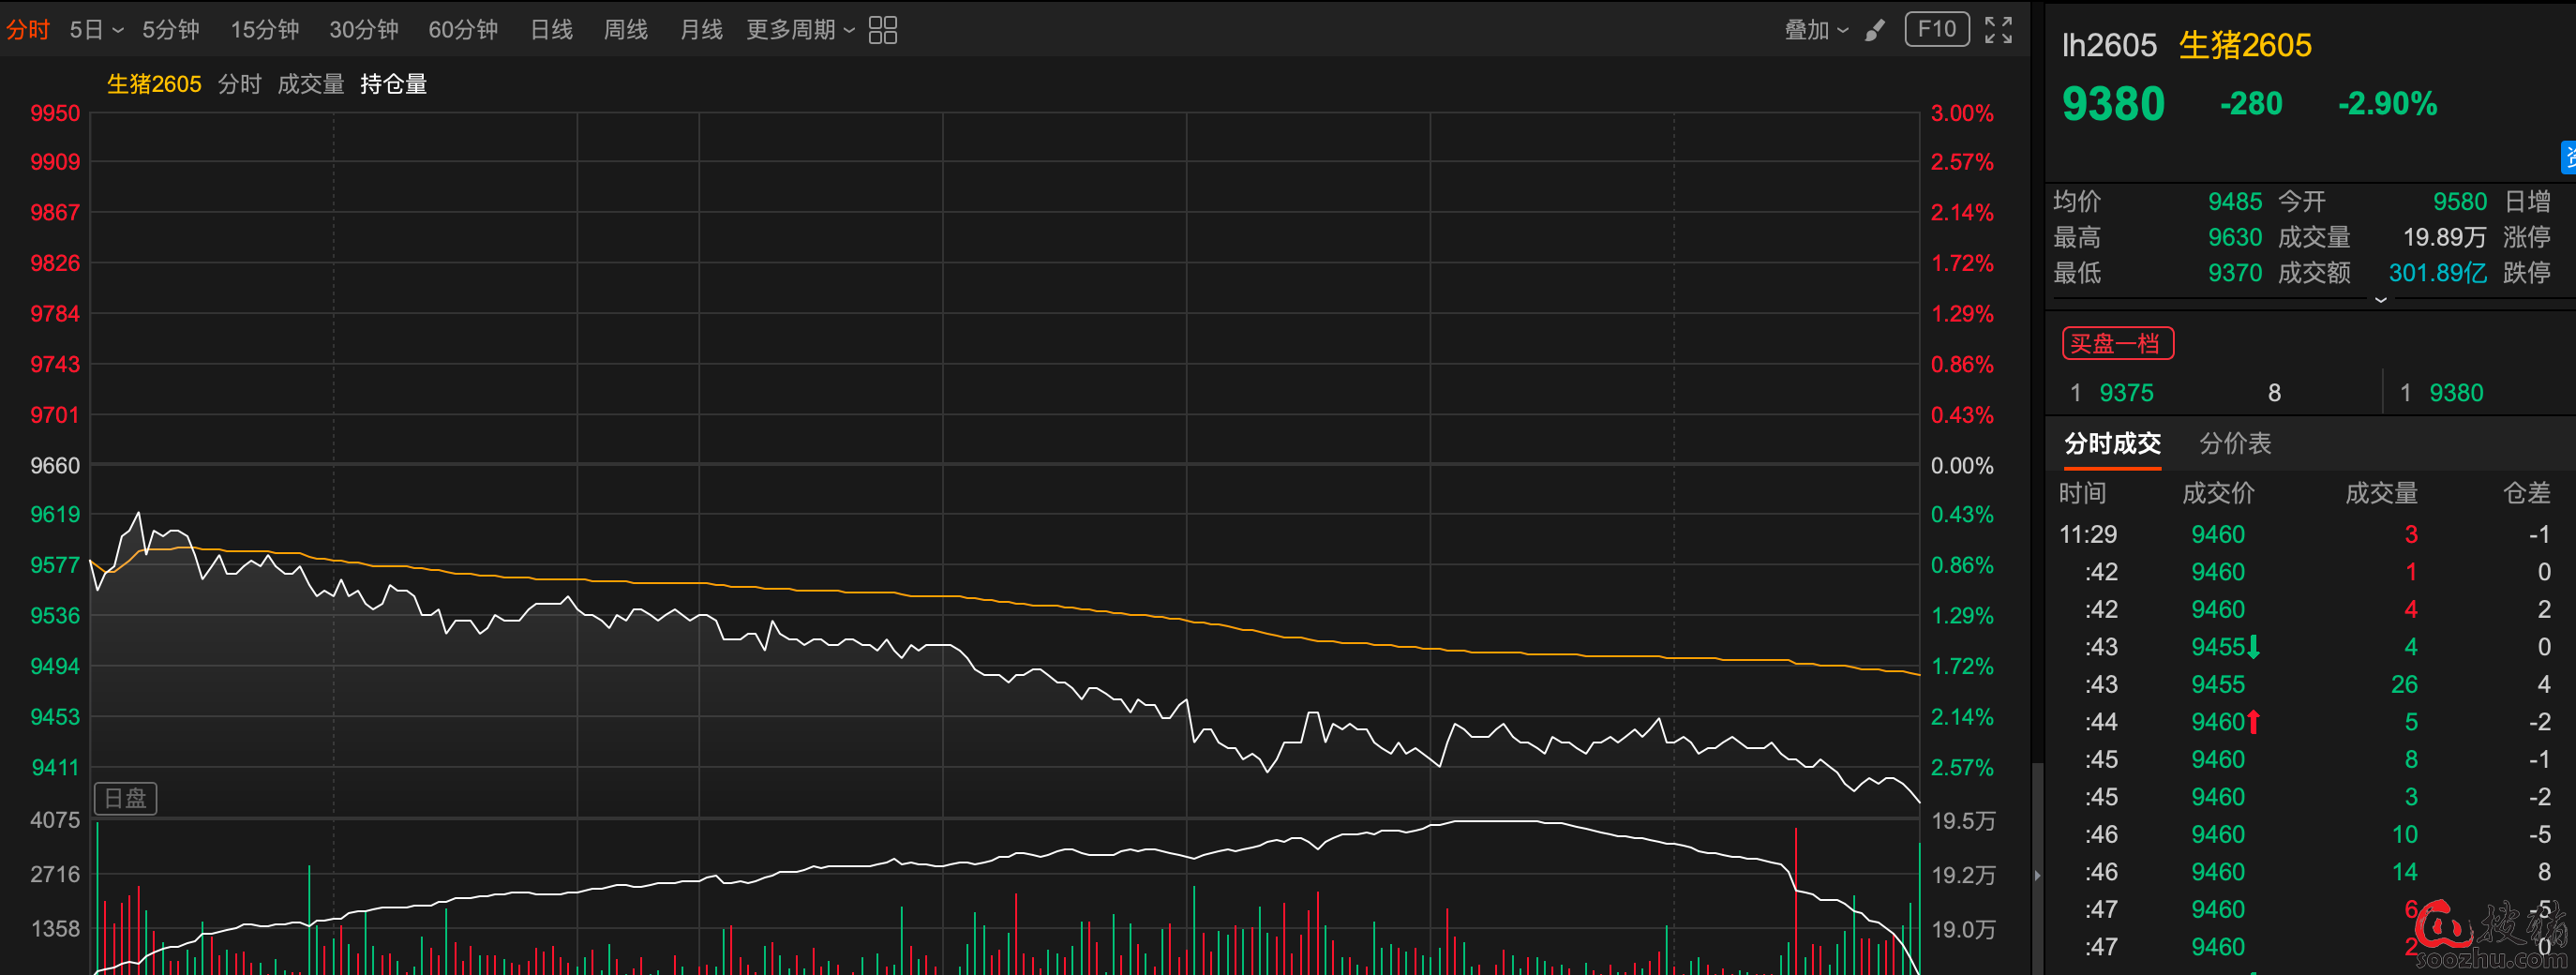Expand the quote details chevron
This screenshot has height=975, width=2576.
2380,299
